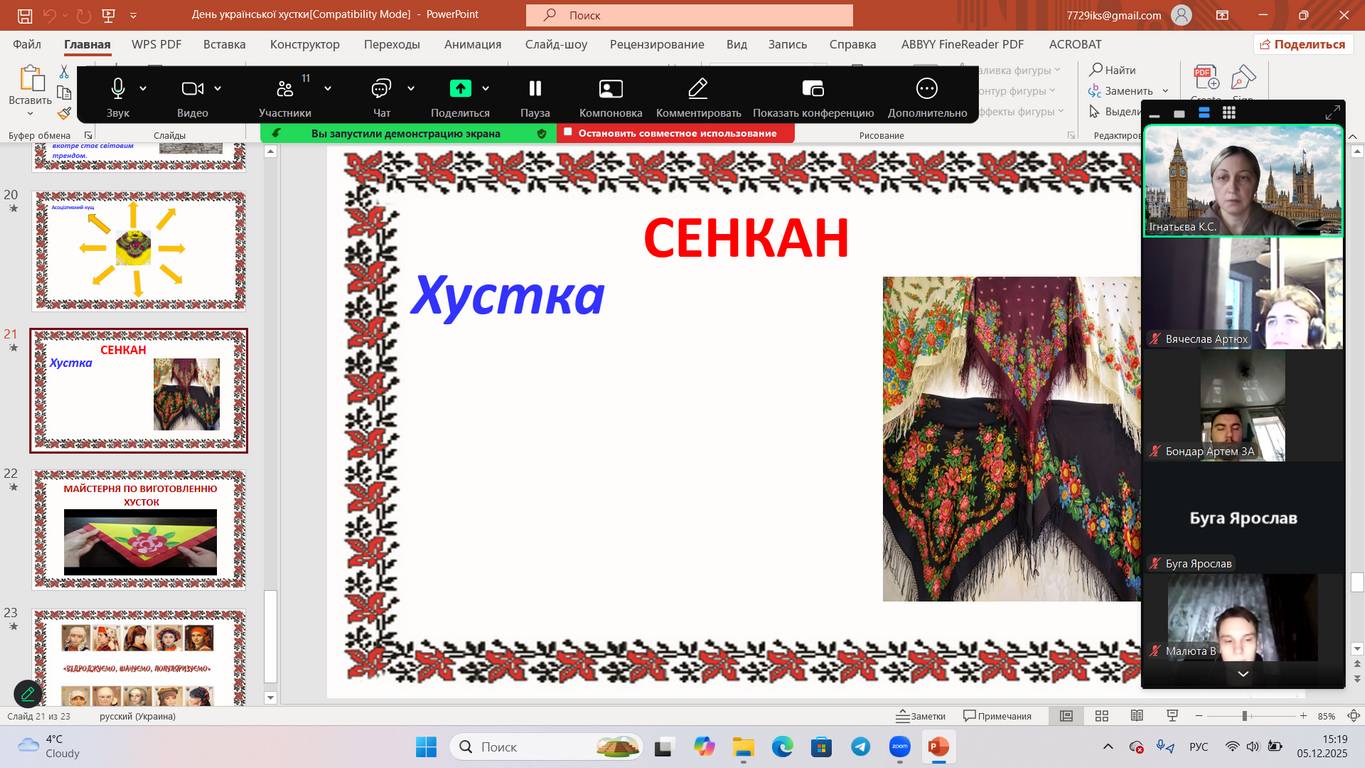Click the Zoom microphone Звук icon

tap(118, 88)
